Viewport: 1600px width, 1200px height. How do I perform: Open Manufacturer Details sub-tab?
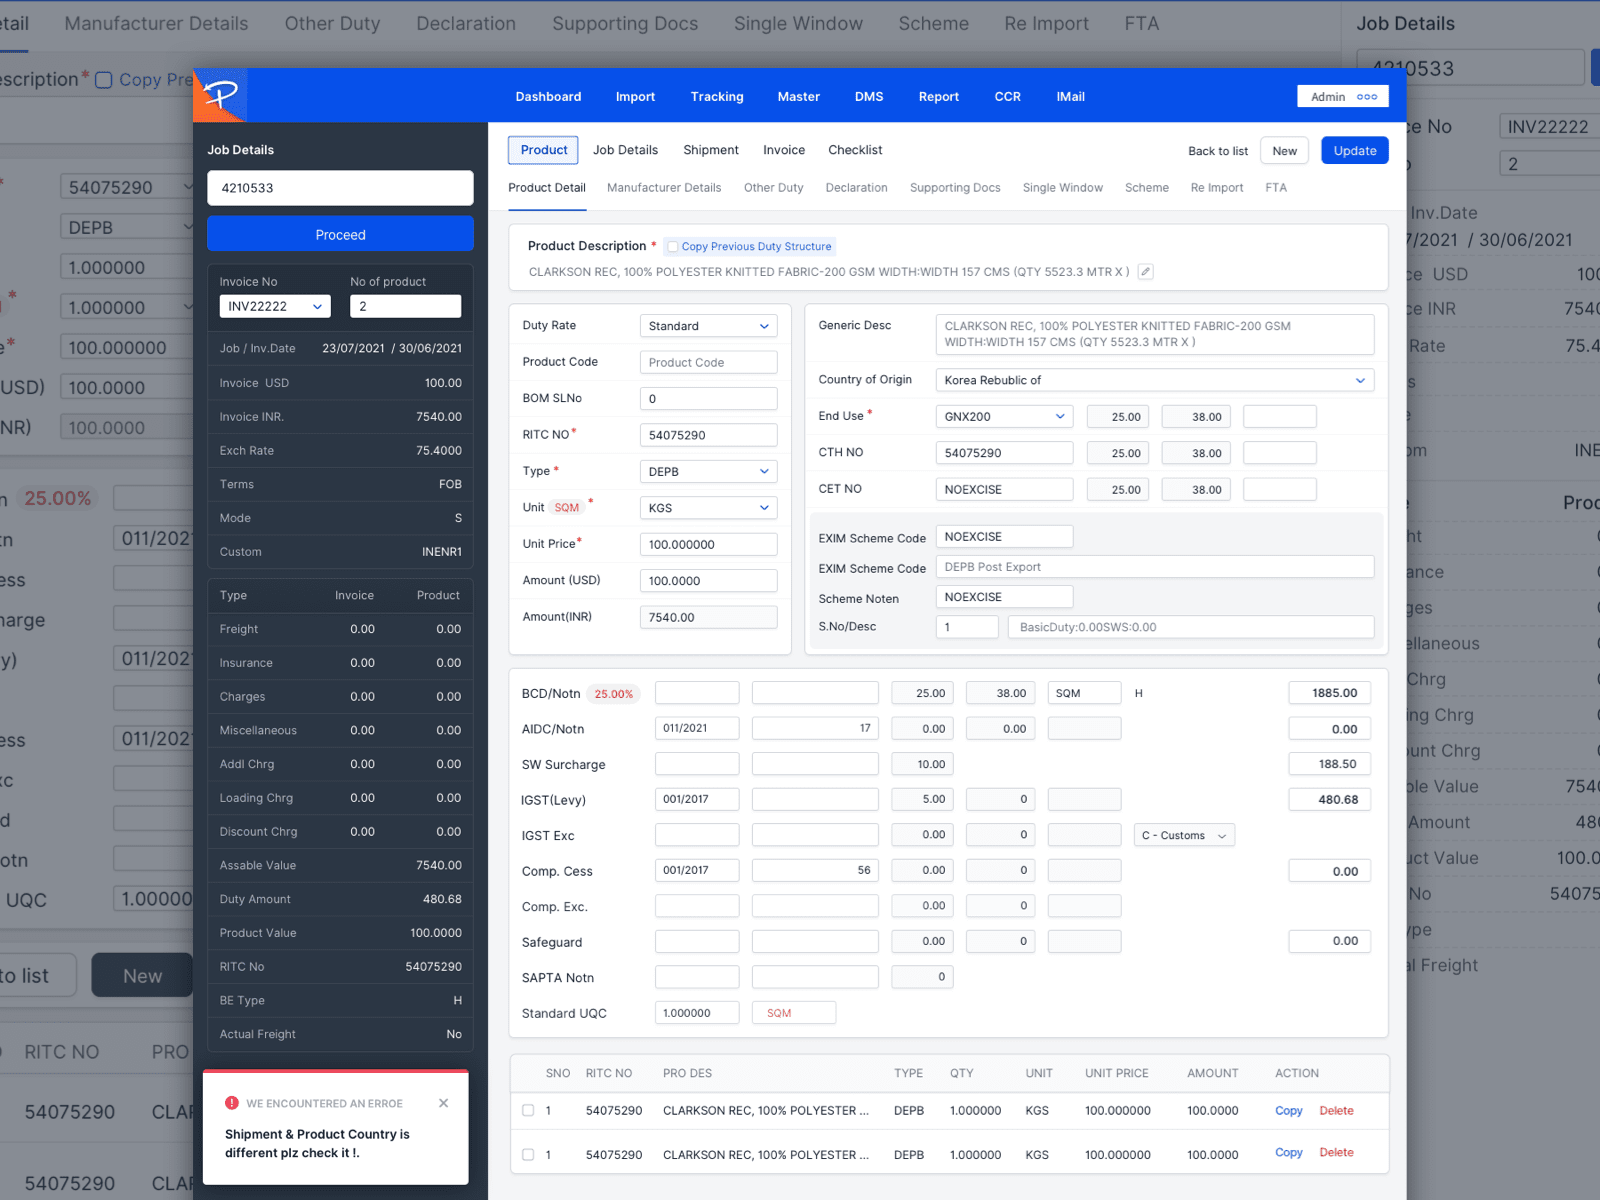click(x=664, y=188)
